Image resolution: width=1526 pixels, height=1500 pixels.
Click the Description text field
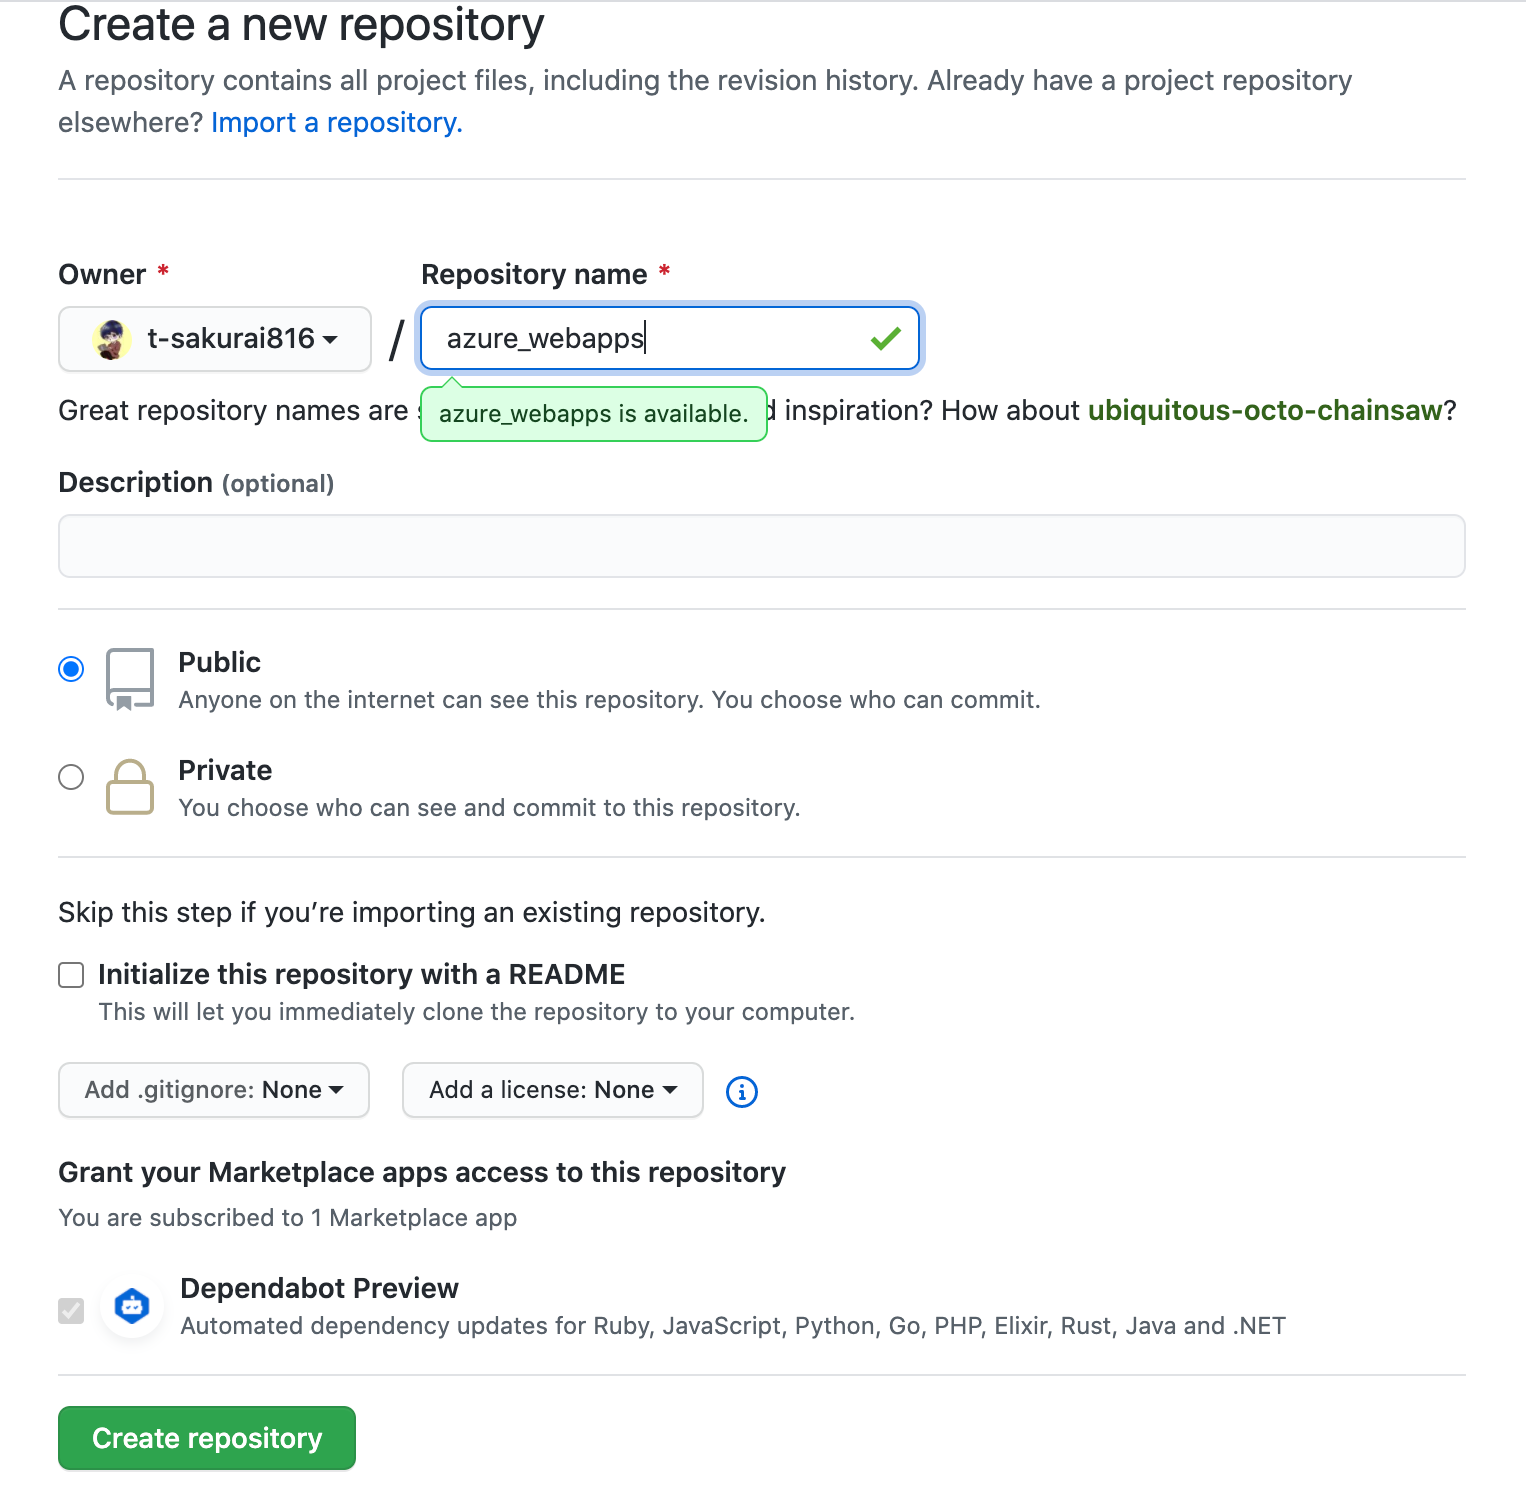click(x=762, y=546)
